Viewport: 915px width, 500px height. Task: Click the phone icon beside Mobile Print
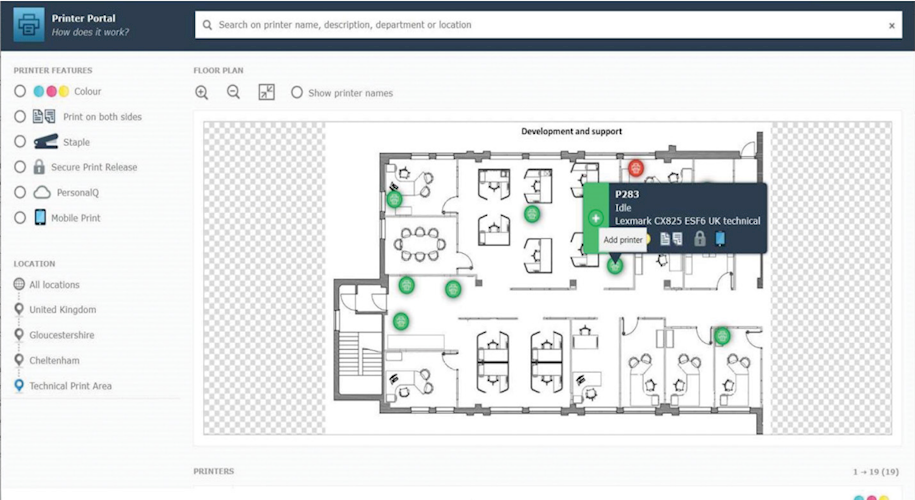[40, 217]
